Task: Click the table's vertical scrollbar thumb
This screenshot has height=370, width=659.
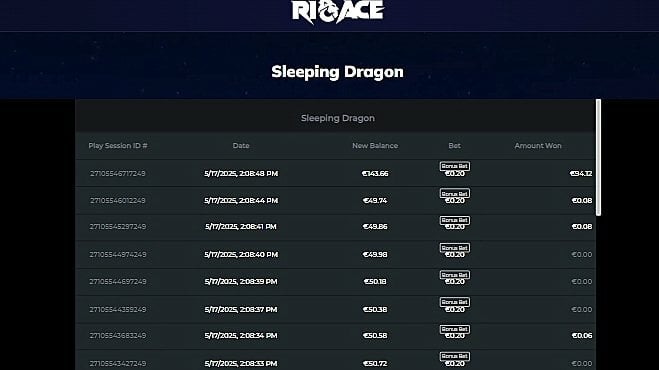Action: (x=598, y=158)
